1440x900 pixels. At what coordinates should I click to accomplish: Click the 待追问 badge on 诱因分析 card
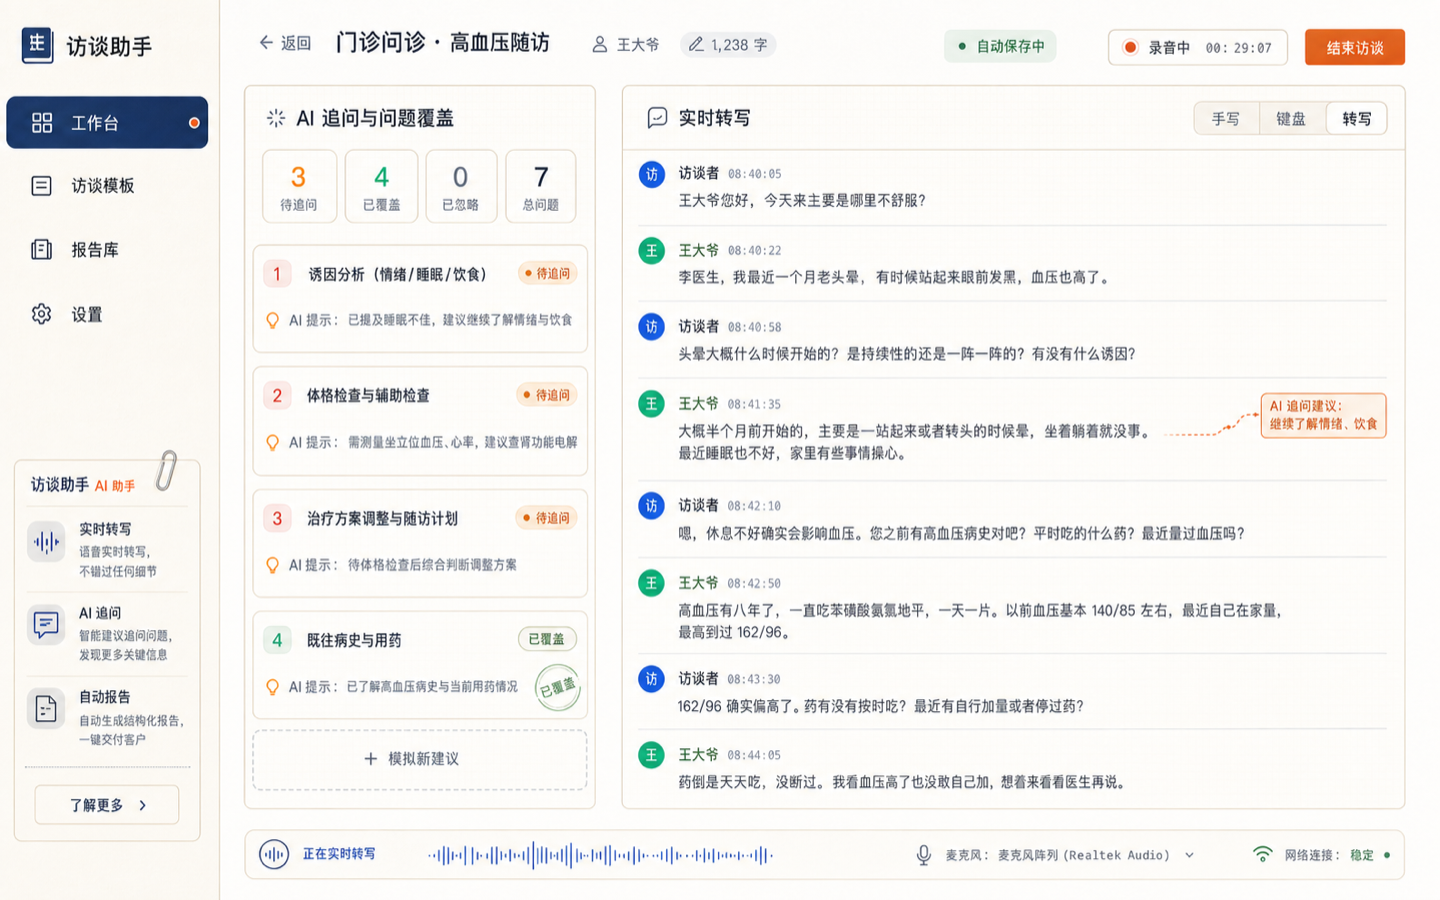[x=548, y=273]
